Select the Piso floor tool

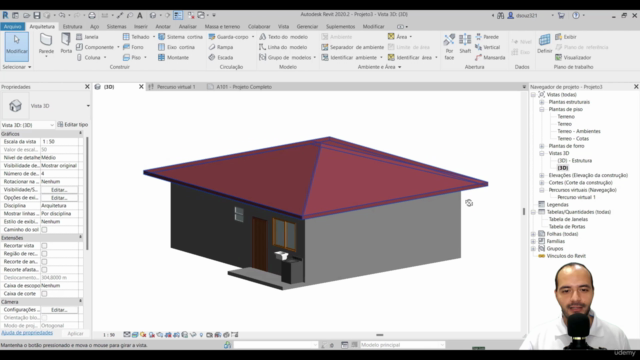point(132,58)
